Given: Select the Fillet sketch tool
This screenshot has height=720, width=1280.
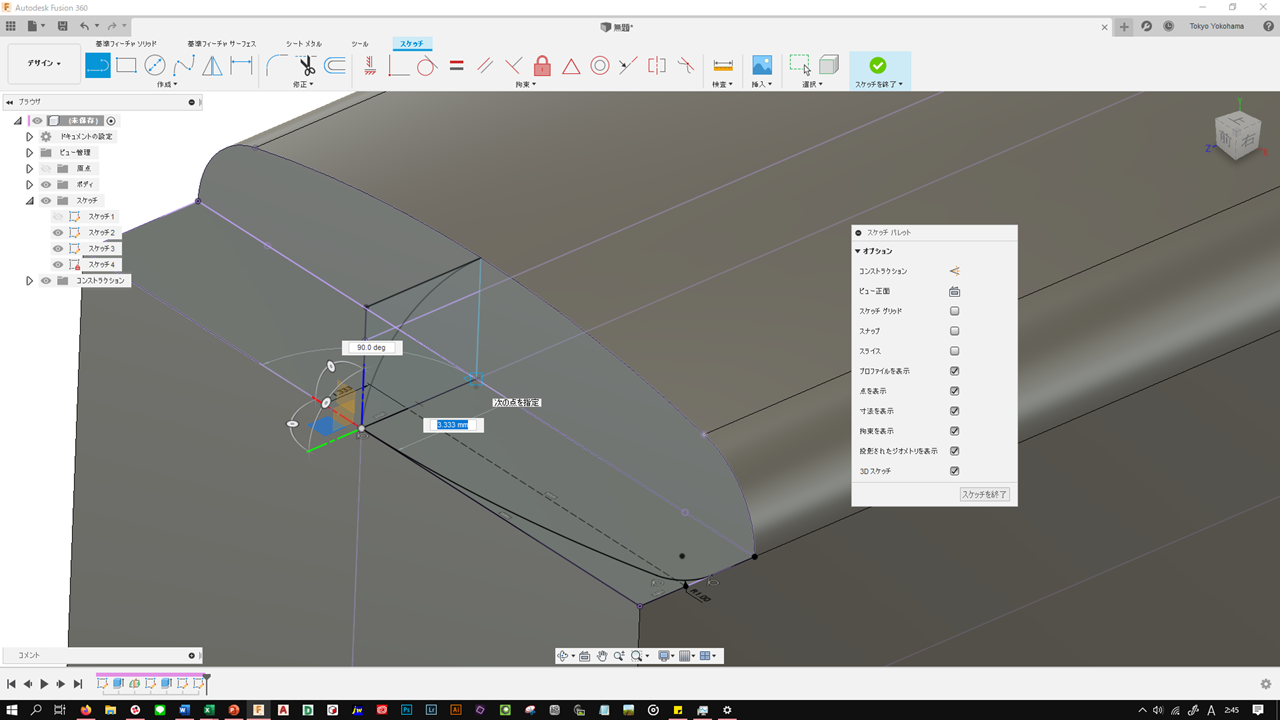Looking at the screenshot, I should [277, 66].
